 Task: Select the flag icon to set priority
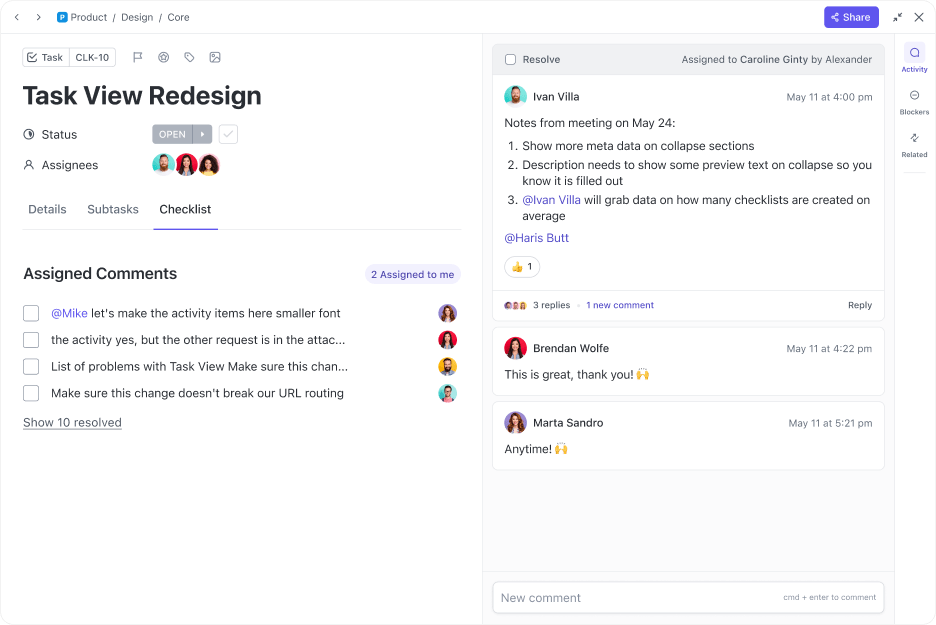(137, 57)
